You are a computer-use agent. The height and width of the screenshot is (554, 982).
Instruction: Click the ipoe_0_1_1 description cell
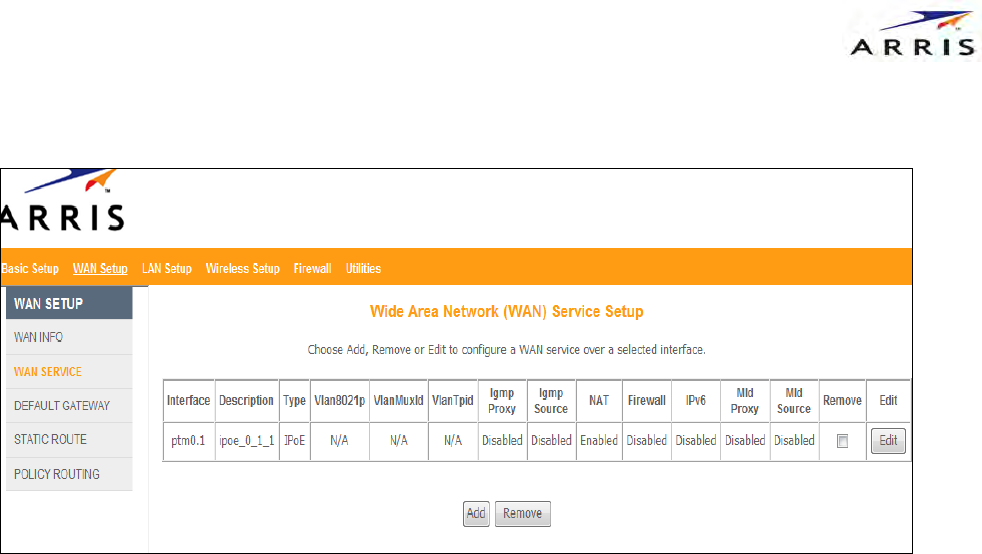(x=247, y=441)
